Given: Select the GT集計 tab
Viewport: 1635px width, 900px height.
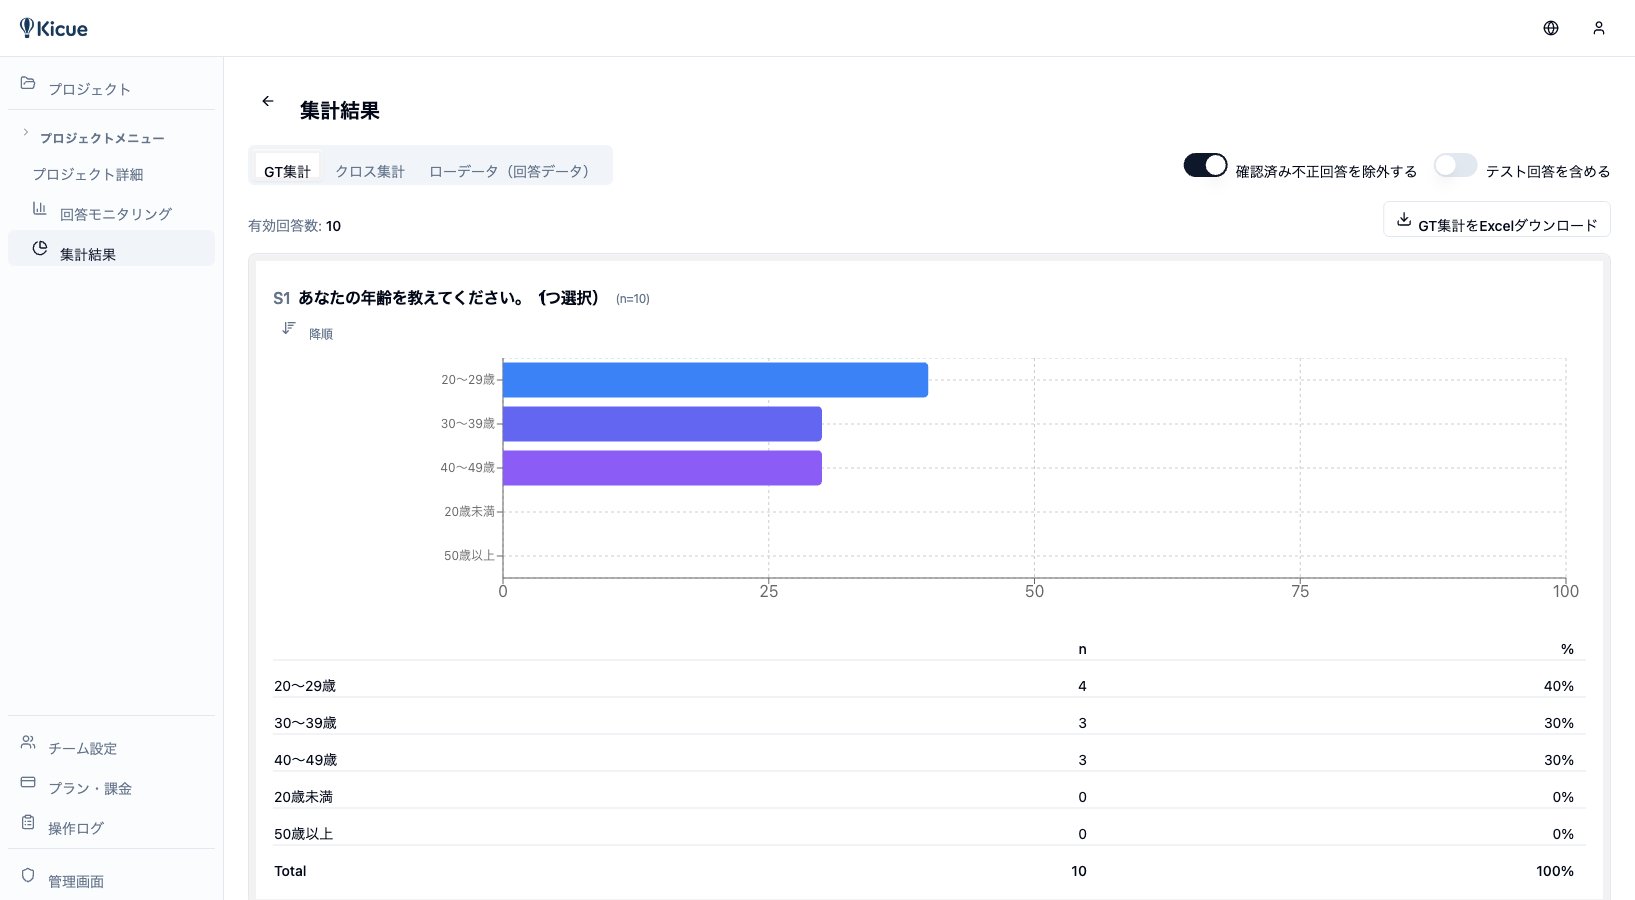Looking at the screenshot, I should (287, 171).
